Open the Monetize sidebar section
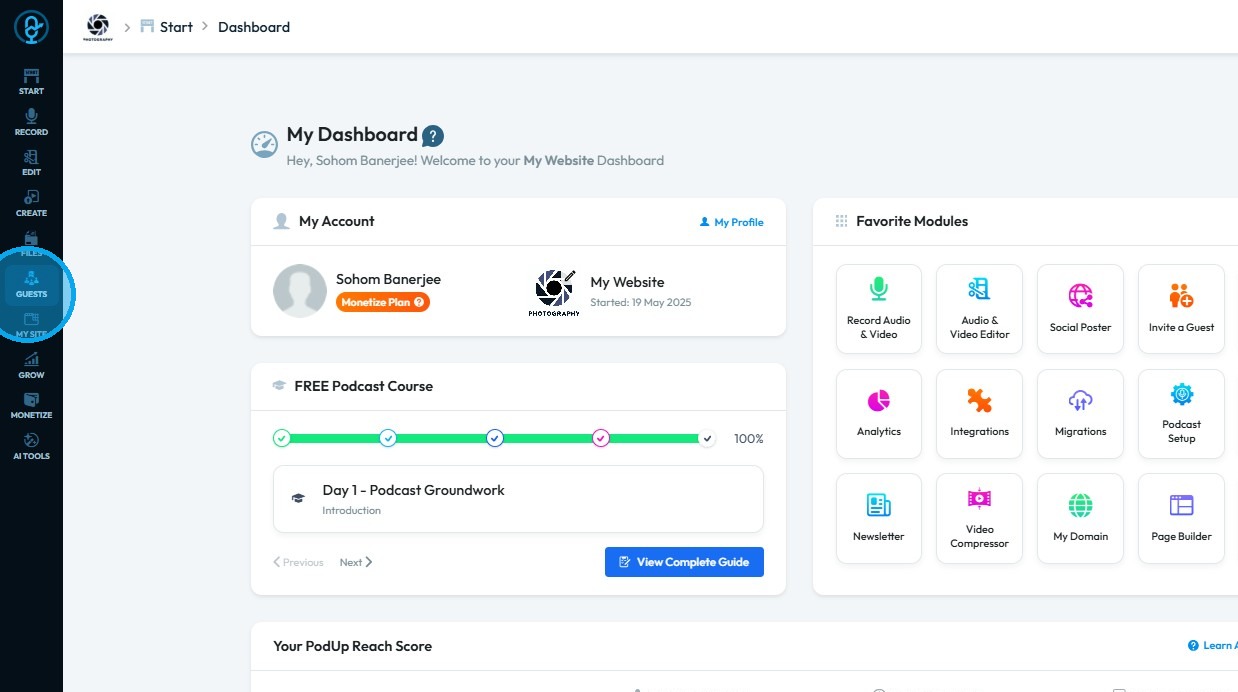Screen dimensions: 1238x692 (x=31, y=405)
